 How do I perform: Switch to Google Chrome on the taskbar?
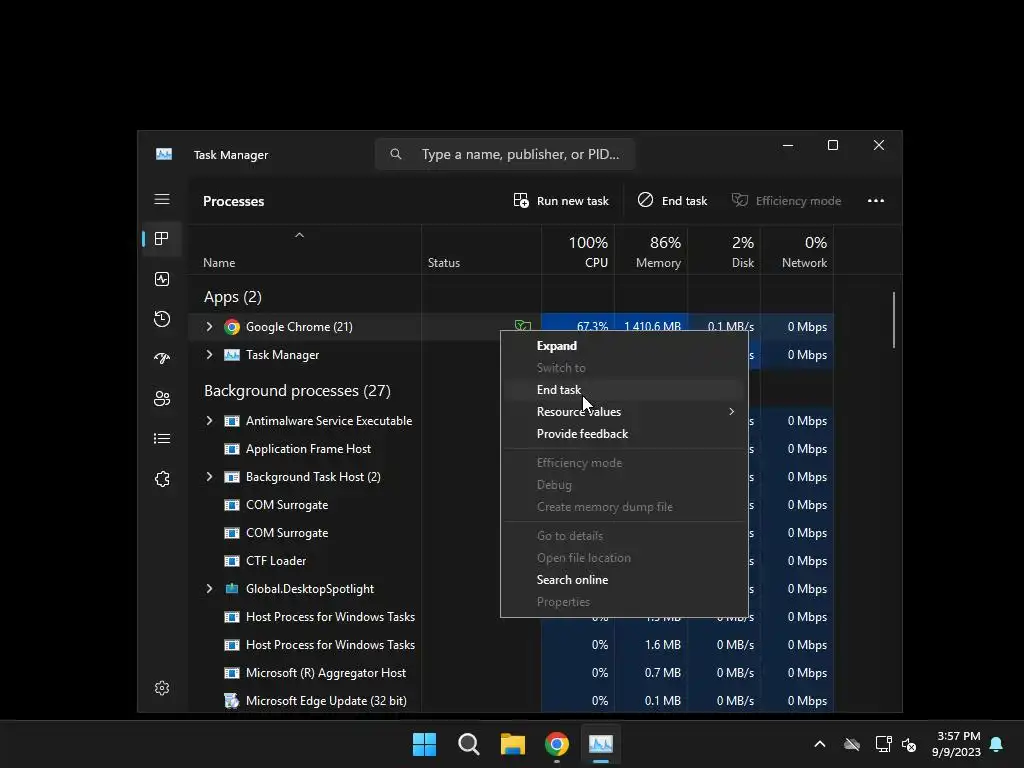[x=557, y=744]
